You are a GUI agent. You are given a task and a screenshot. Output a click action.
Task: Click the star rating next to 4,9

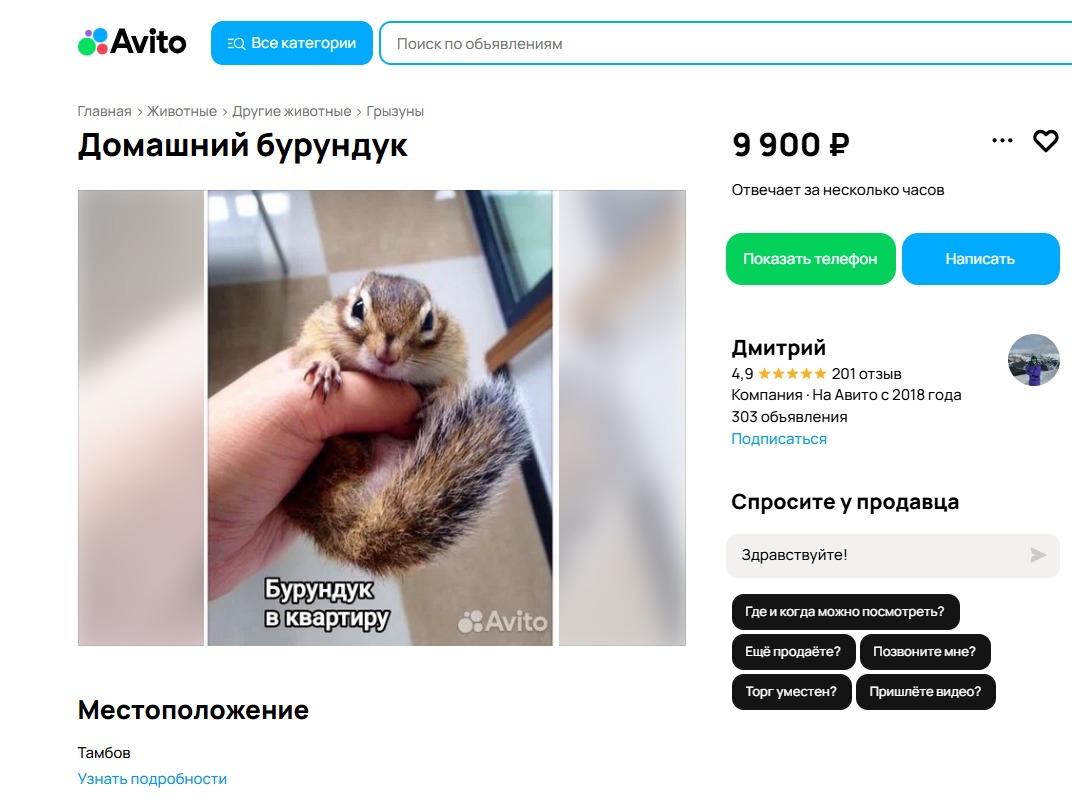789,374
